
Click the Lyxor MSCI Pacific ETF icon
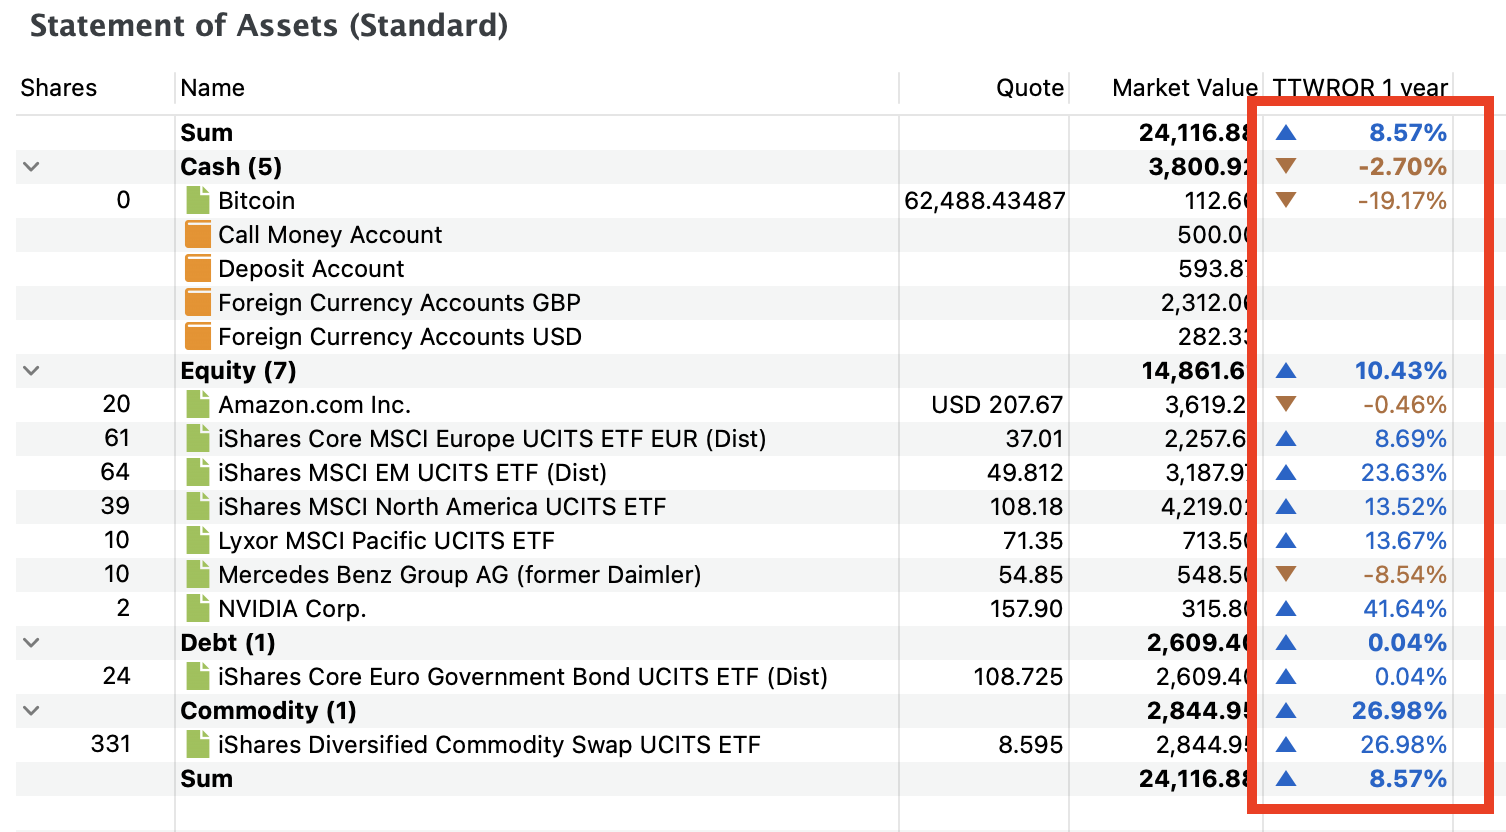(x=198, y=541)
